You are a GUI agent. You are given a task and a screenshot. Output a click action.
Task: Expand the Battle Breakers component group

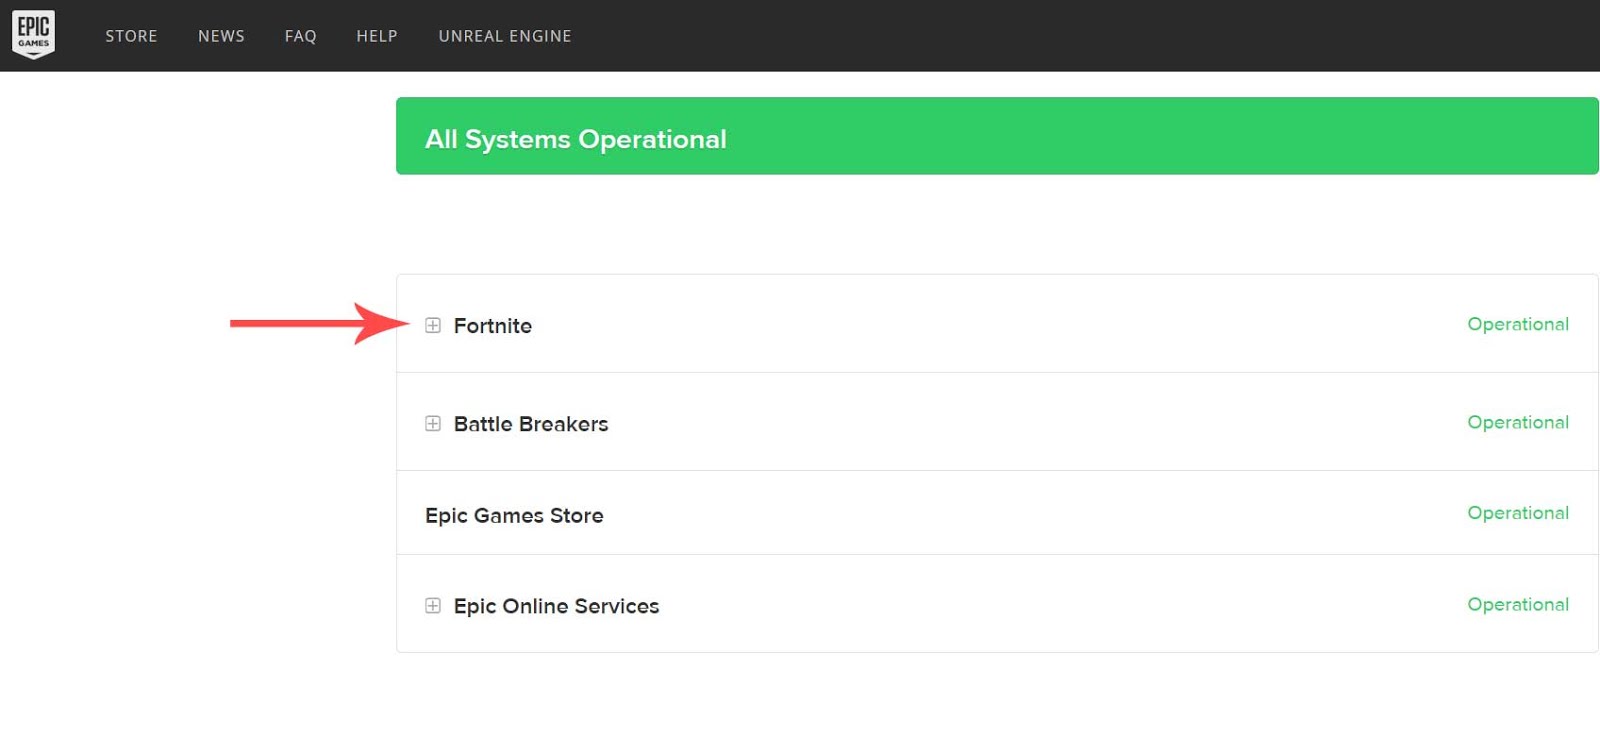[433, 423]
